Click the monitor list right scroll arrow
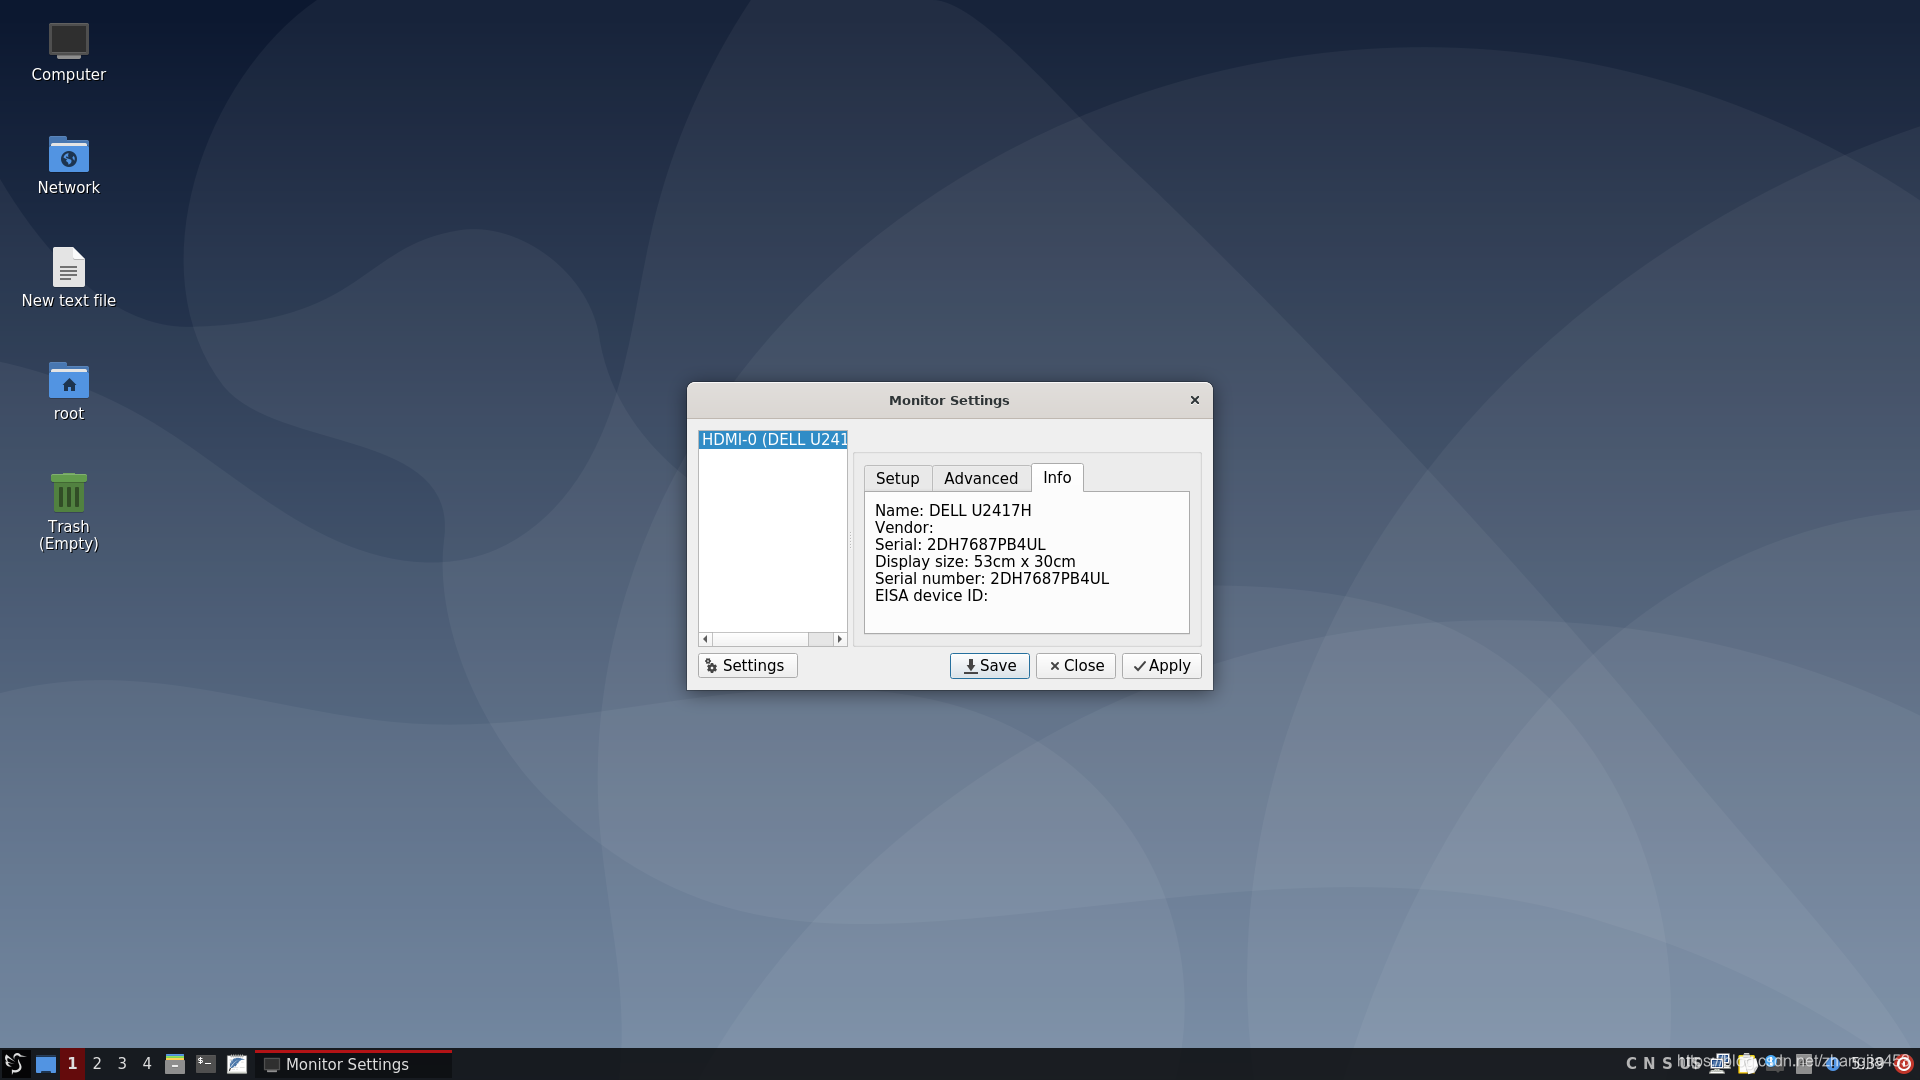1920x1080 pixels. (840, 639)
